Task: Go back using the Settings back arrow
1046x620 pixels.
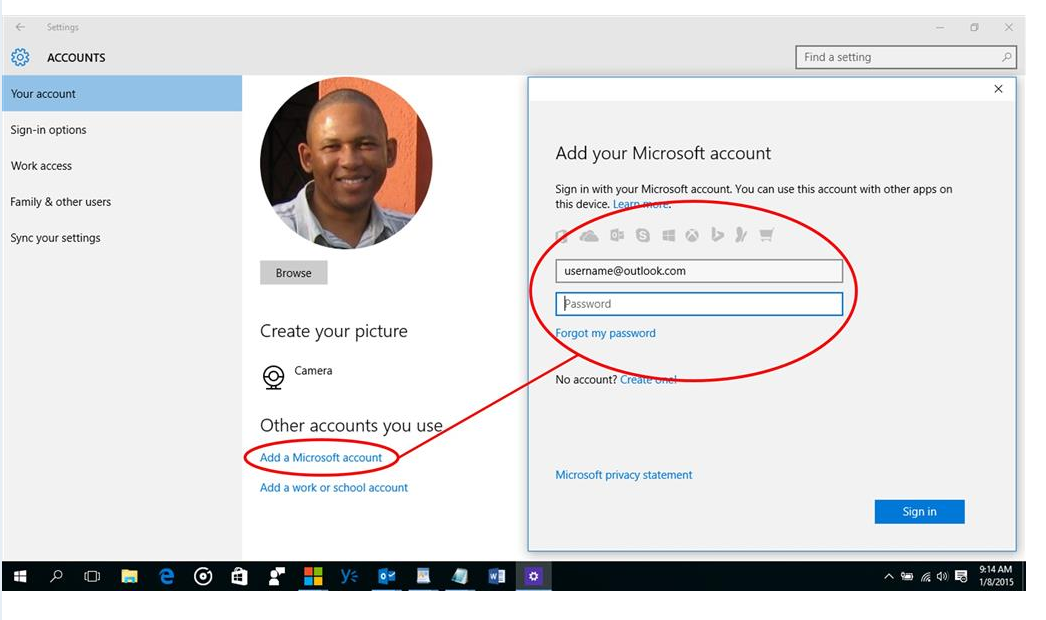Action: click(20, 27)
